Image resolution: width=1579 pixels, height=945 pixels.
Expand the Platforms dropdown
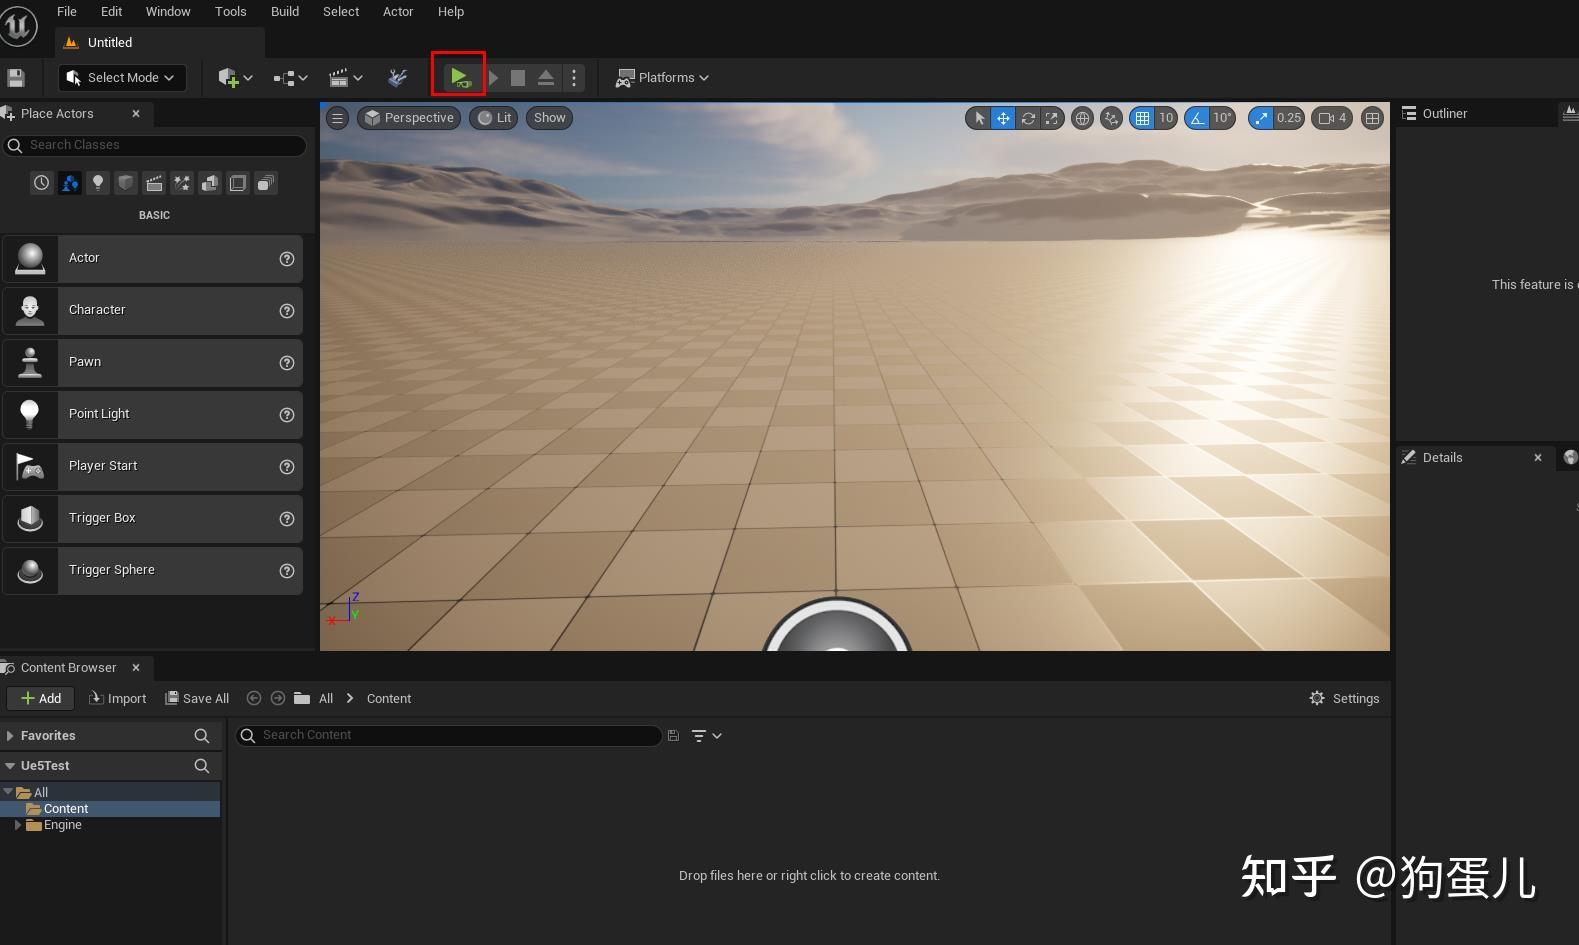(662, 77)
